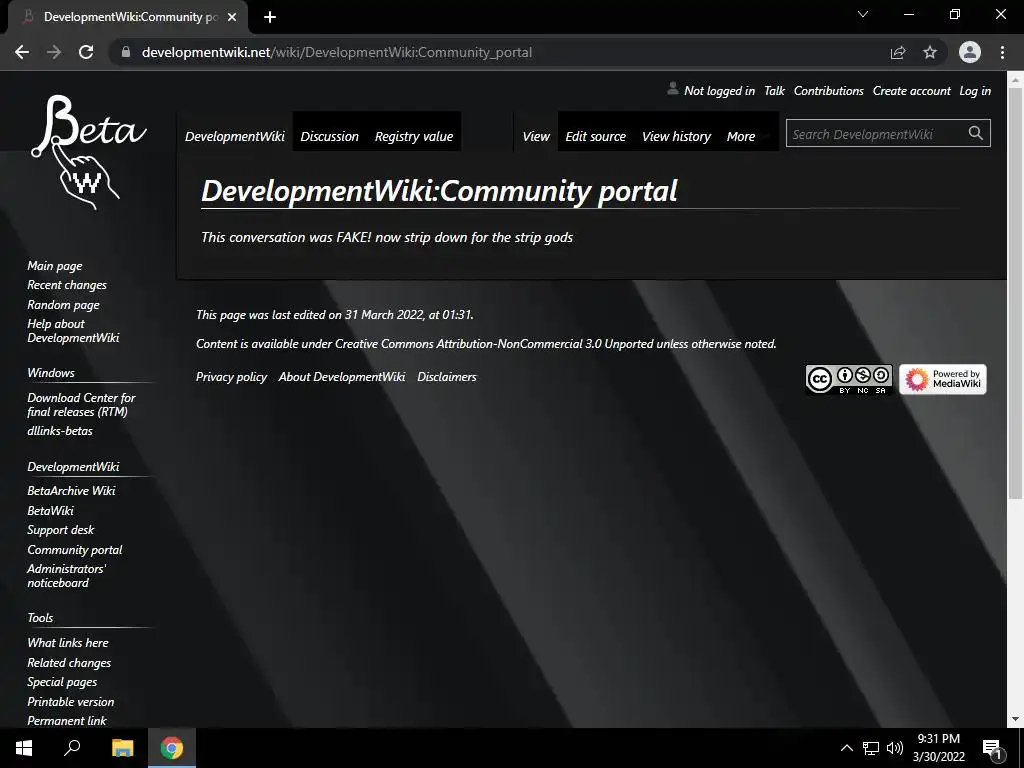
Task: Open Windows taskbar search
Action: tap(72, 748)
